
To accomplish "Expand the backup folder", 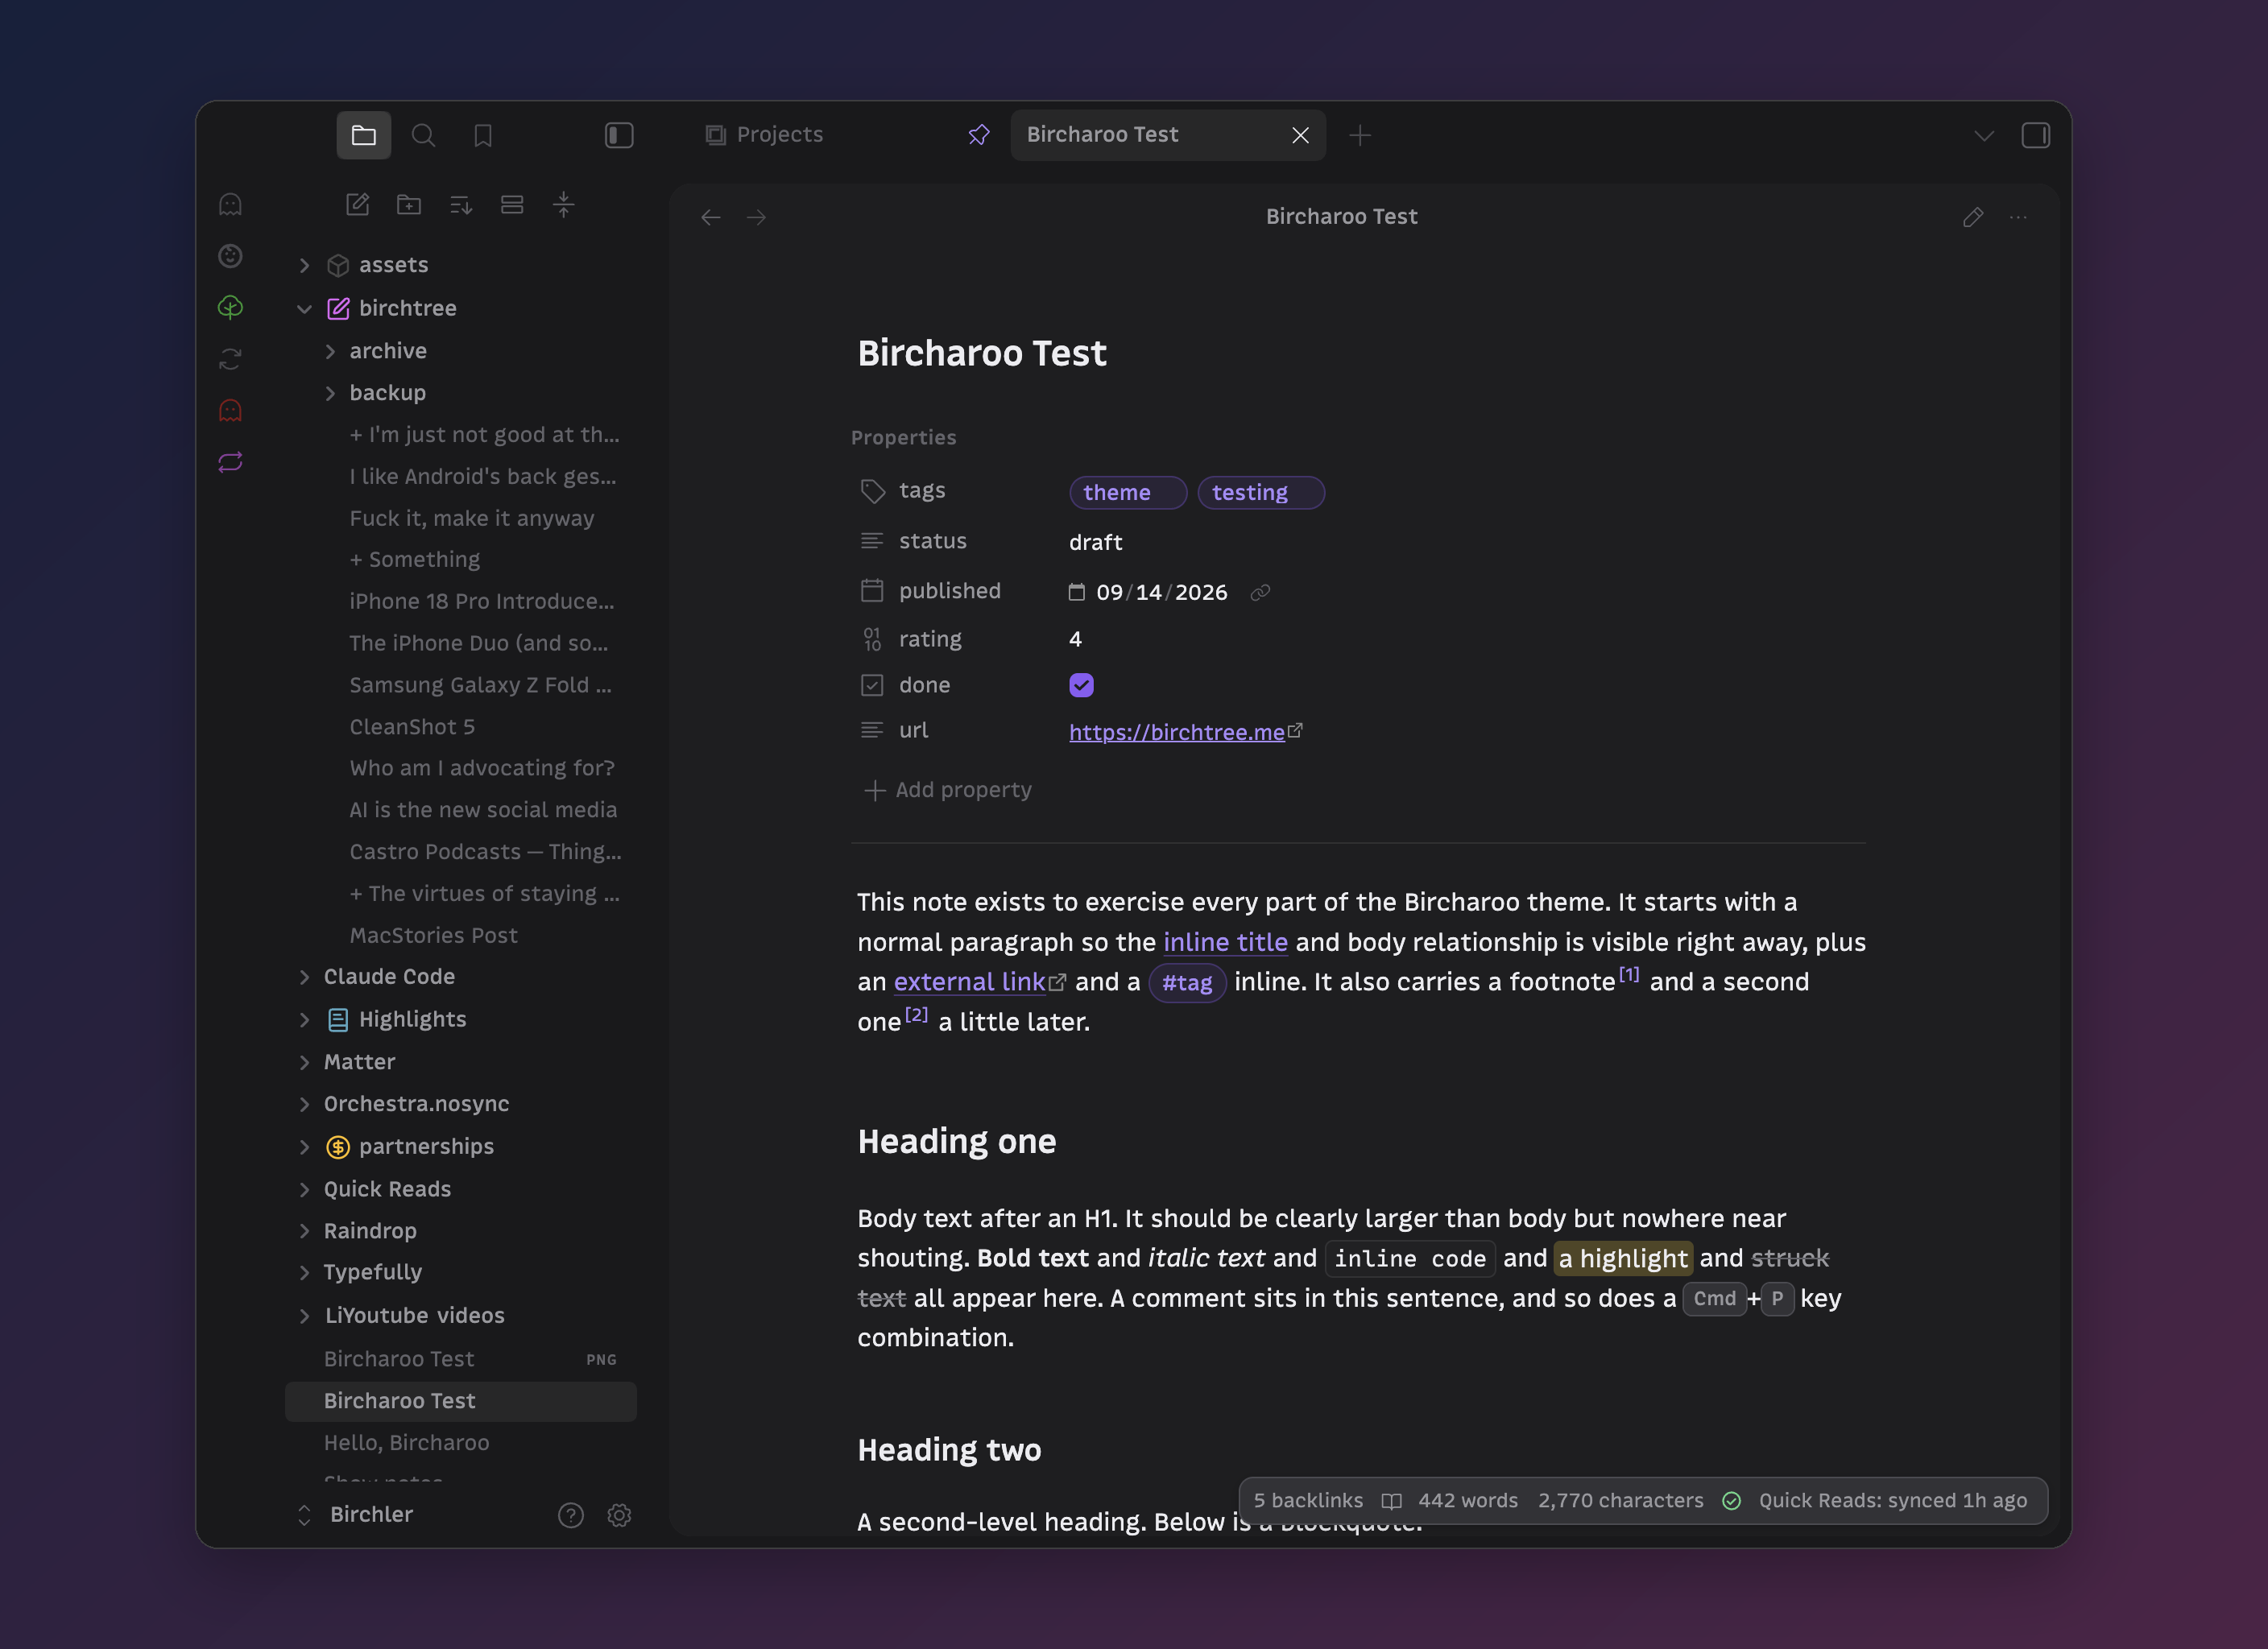I will click(x=330, y=393).
